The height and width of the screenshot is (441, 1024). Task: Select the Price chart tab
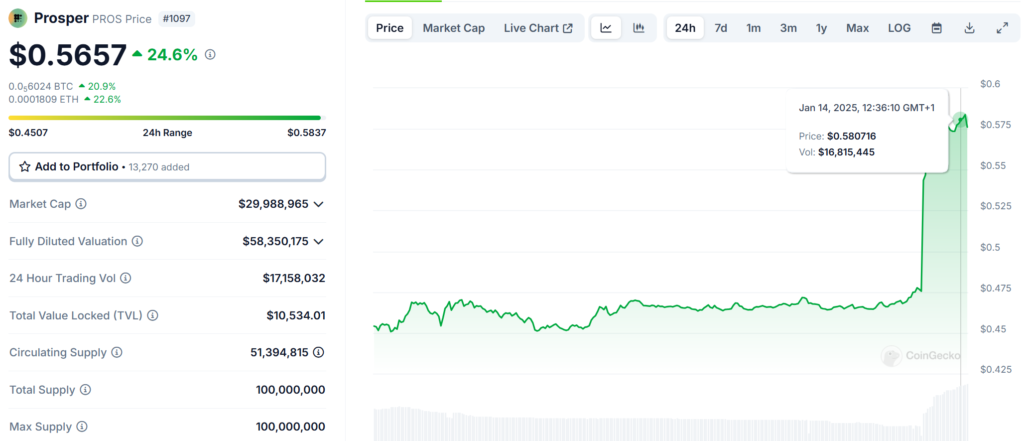click(389, 28)
